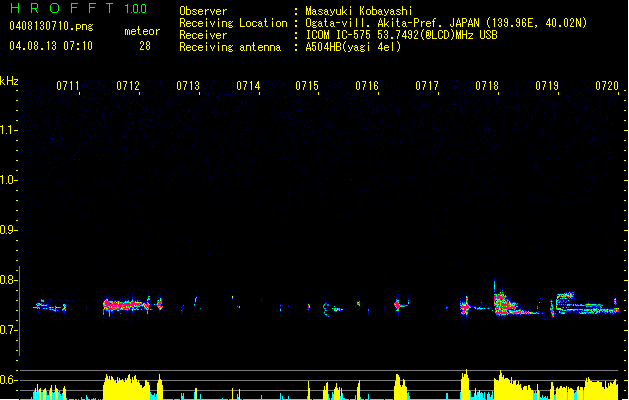Click the ICOM IC-575 receiver value

[x=401, y=35]
